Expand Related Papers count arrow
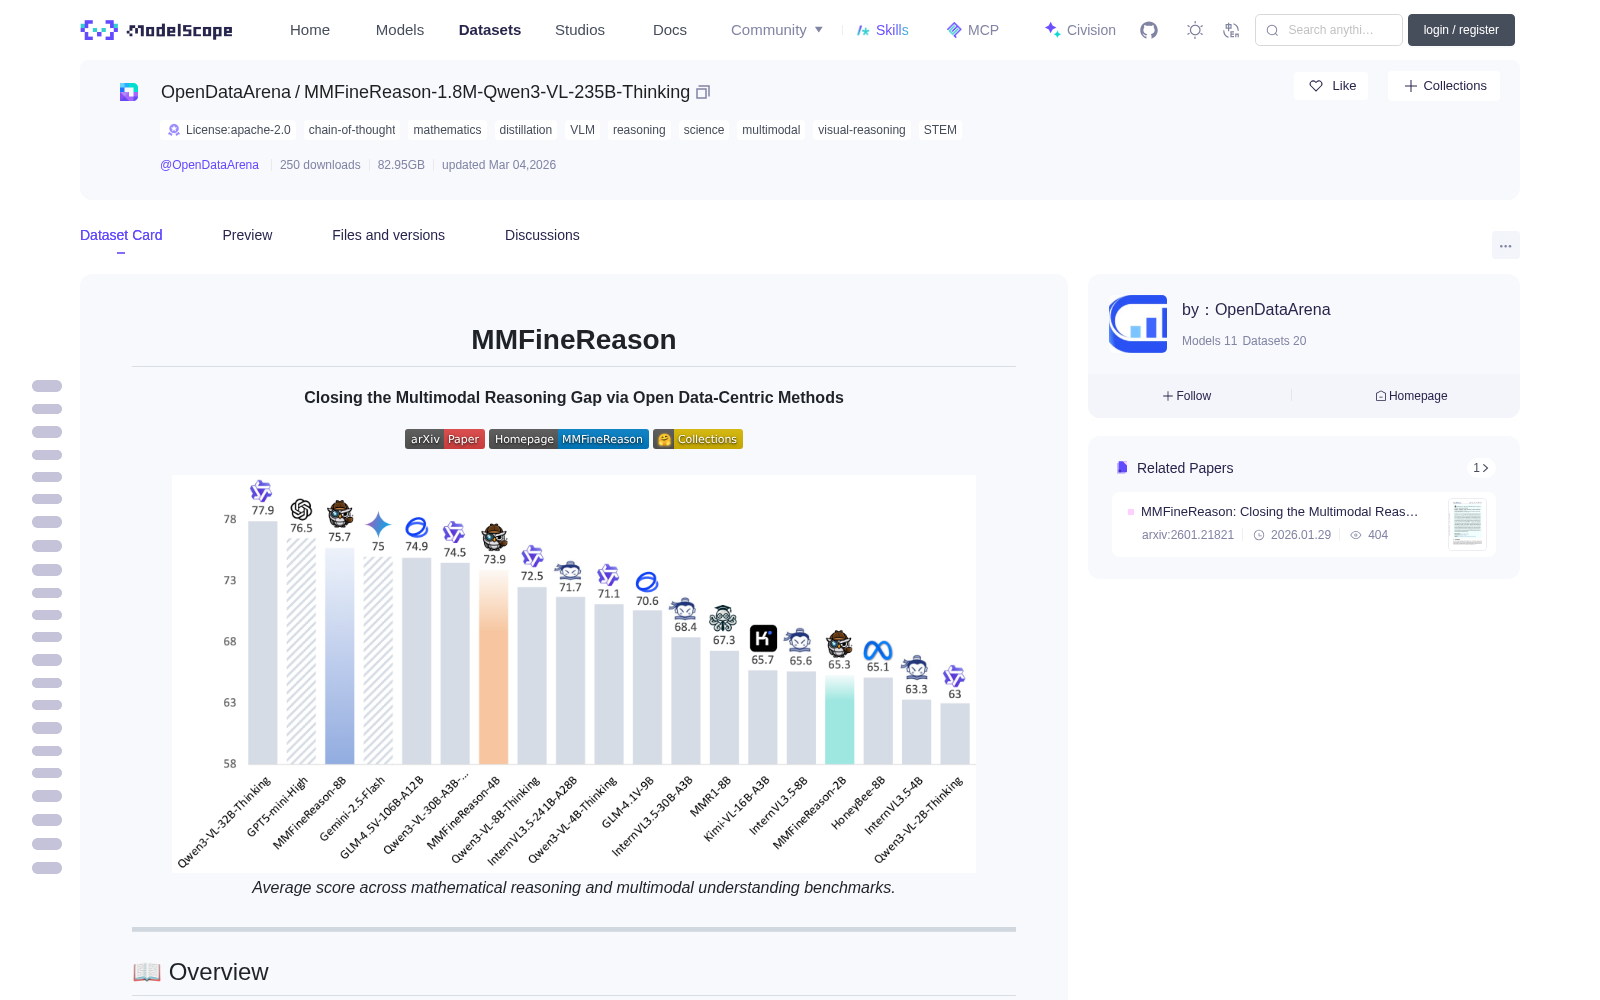The height and width of the screenshot is (1000, 1600). point(1481,468)
